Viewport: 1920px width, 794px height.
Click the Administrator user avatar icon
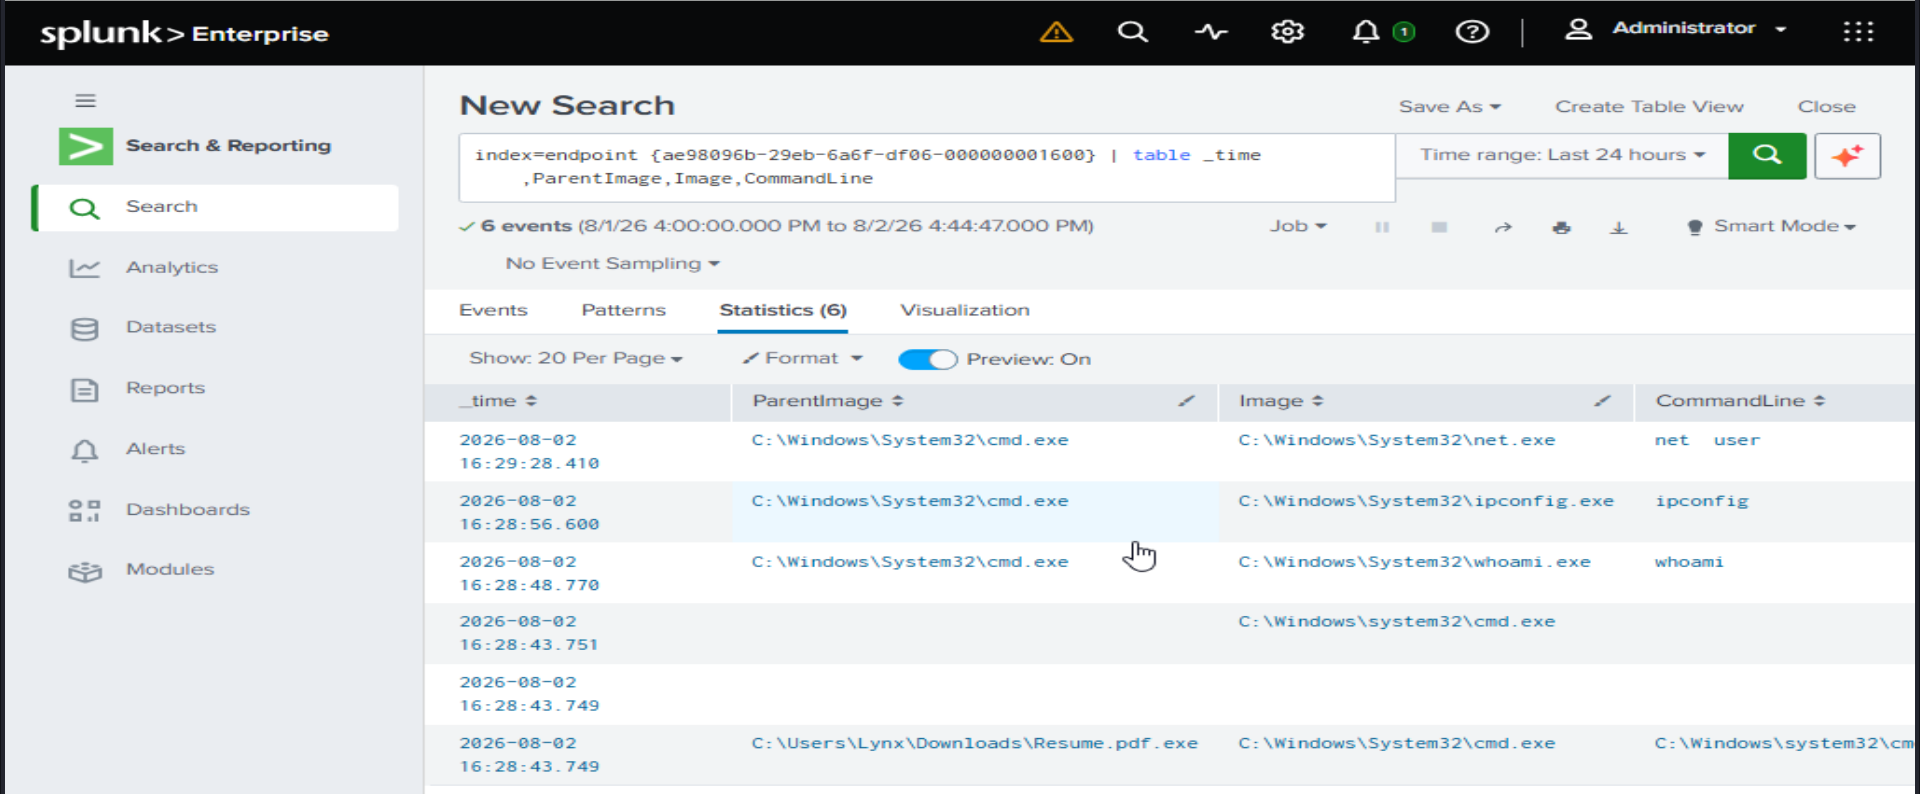click(1578, 29)
